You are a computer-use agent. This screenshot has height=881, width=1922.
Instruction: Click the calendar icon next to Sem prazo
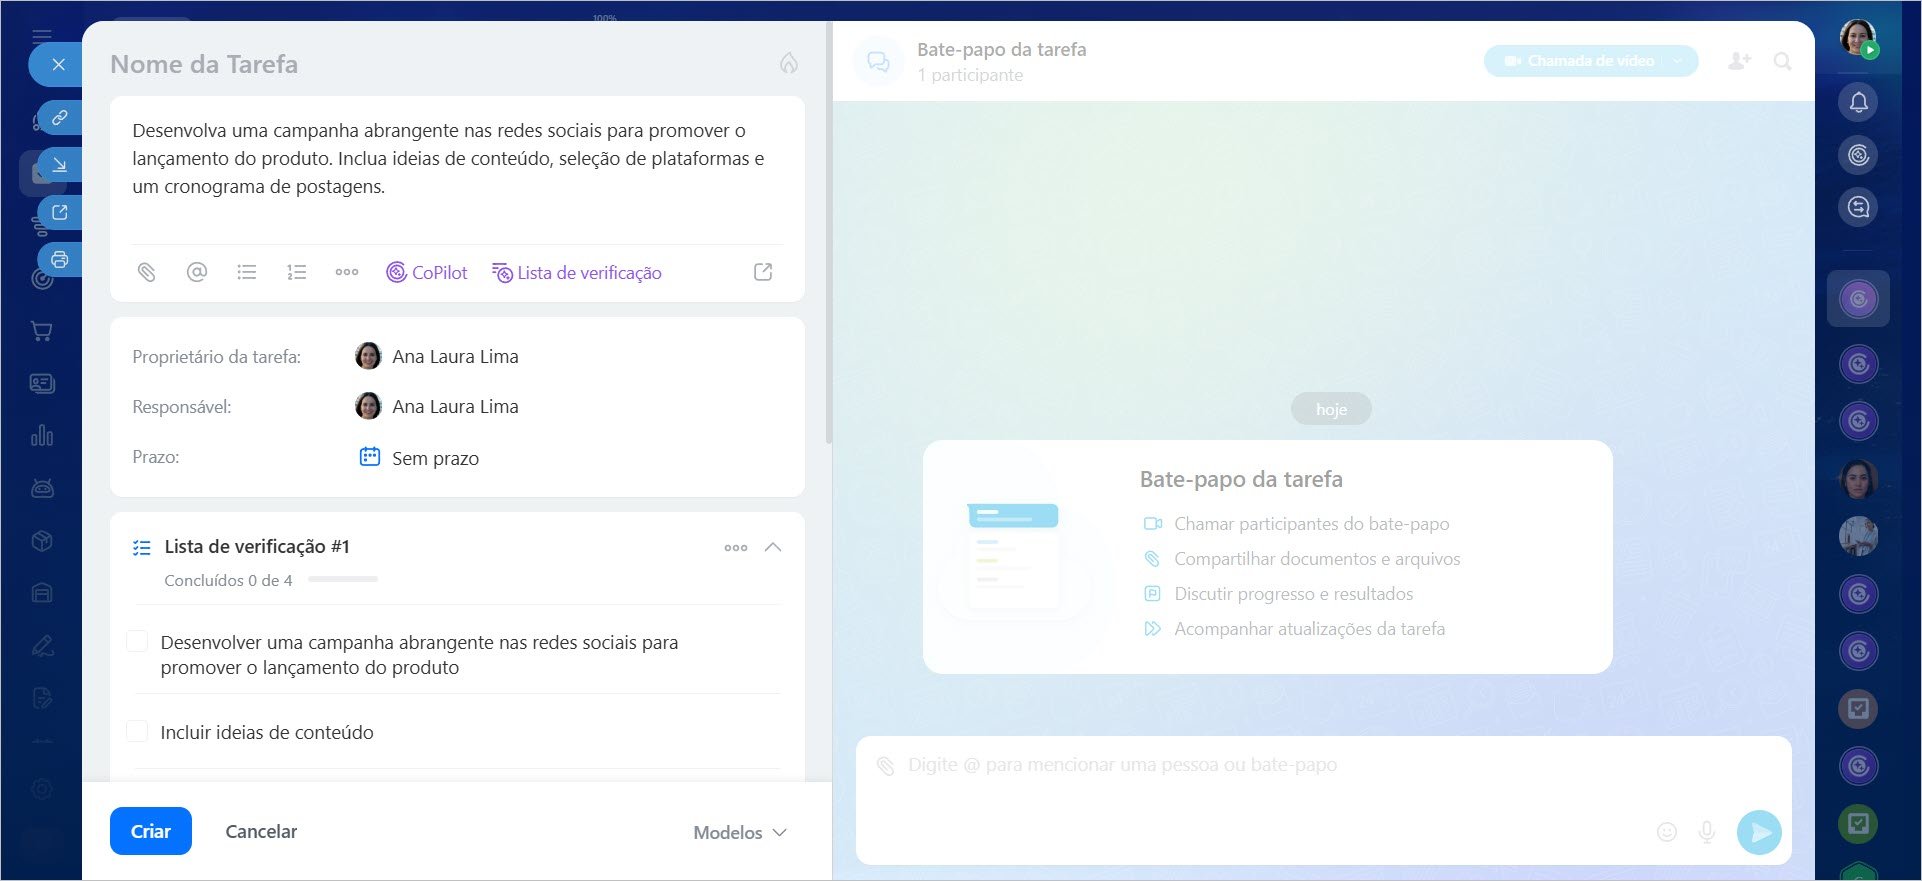point(370,457)
